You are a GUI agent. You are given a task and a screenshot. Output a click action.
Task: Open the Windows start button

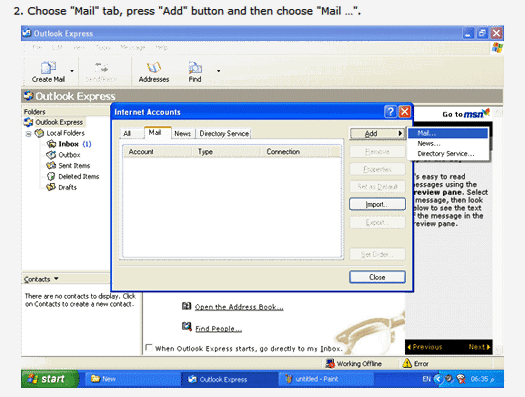click(x=50, y=379)
